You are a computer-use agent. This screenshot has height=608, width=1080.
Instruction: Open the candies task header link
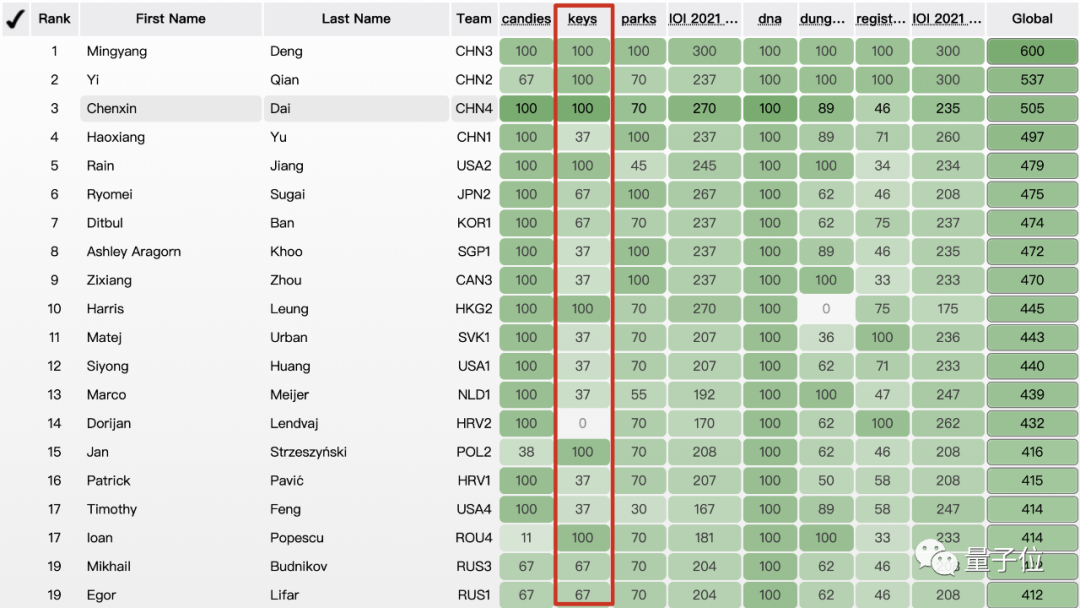coord(526,19)
